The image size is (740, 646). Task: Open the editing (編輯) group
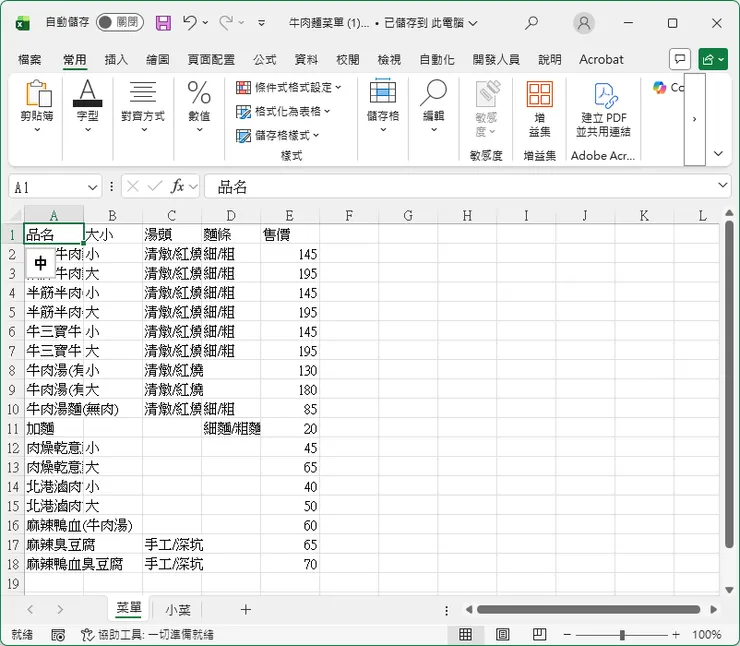click(x=433, y=106)
